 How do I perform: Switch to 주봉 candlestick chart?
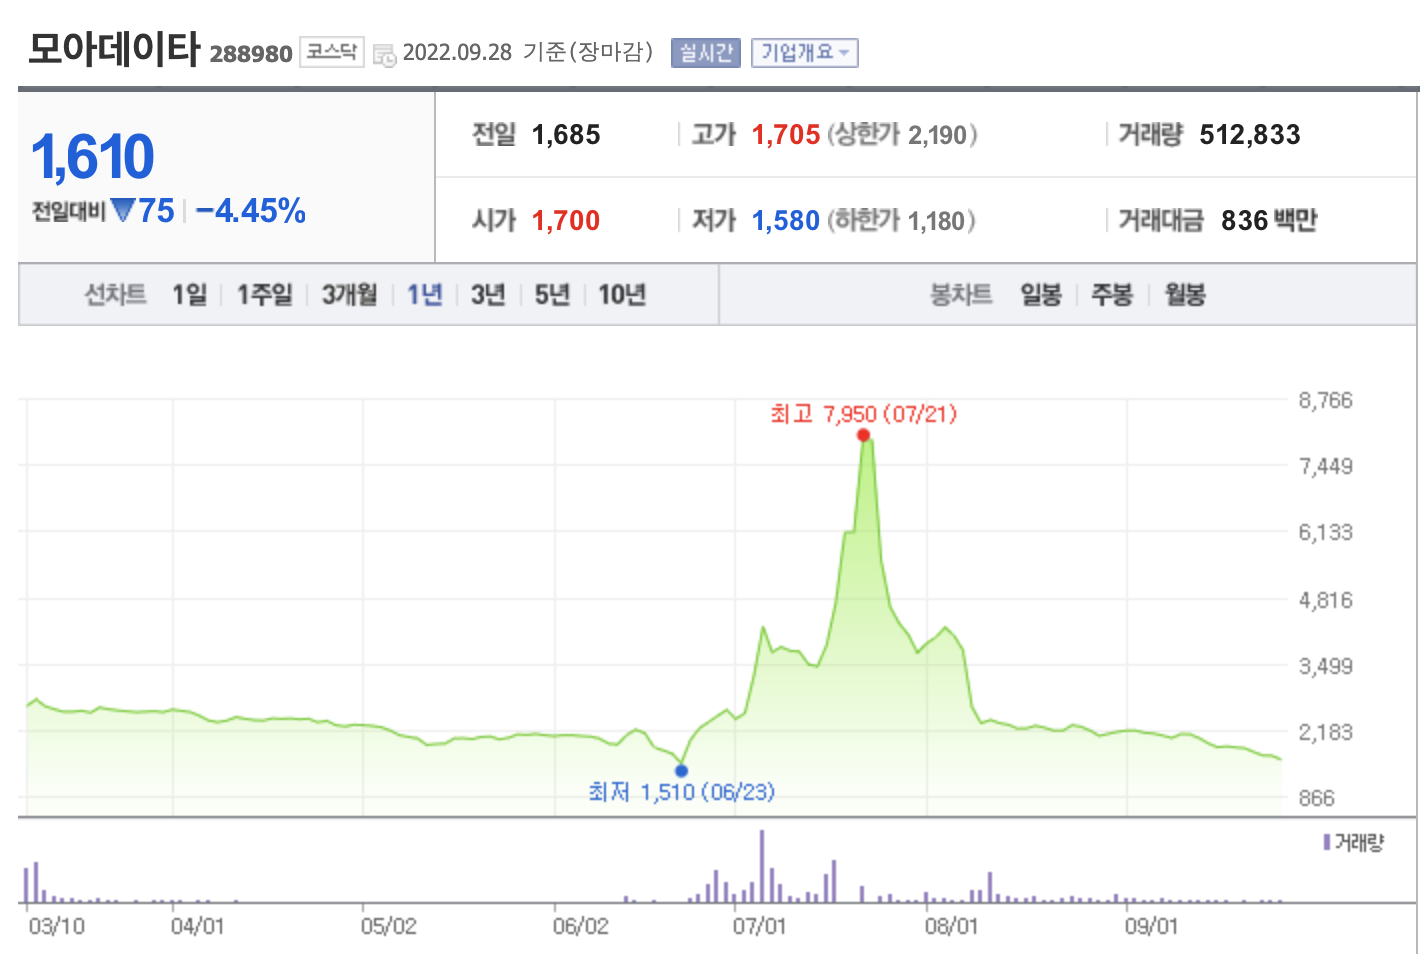(x=1112, y=294)
